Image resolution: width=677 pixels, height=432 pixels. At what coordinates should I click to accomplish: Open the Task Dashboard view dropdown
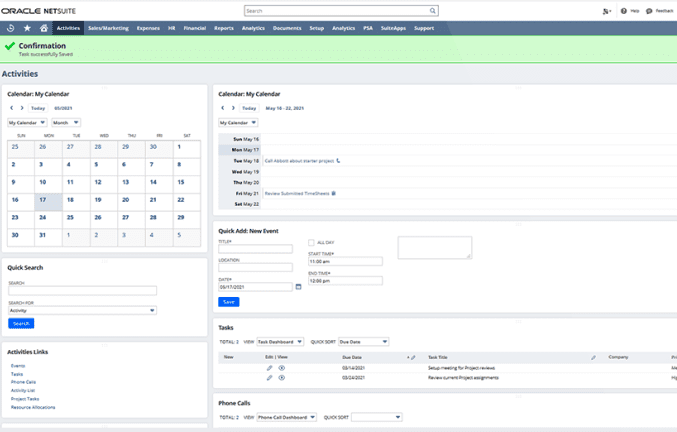[x=279, y=342]
